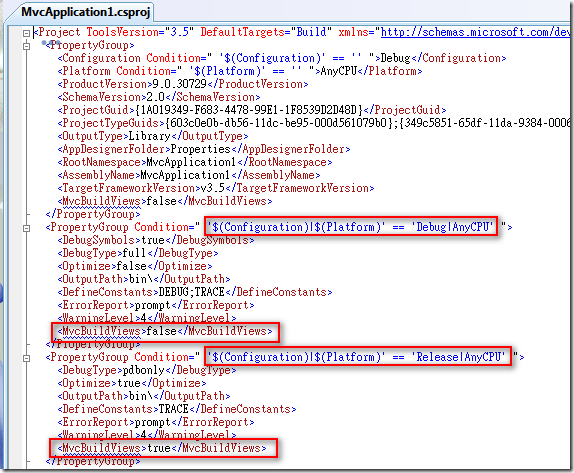
Task: Select ProductVersion 9.0.30729 line
Action: pyautogui.click(x=183, y=84)
